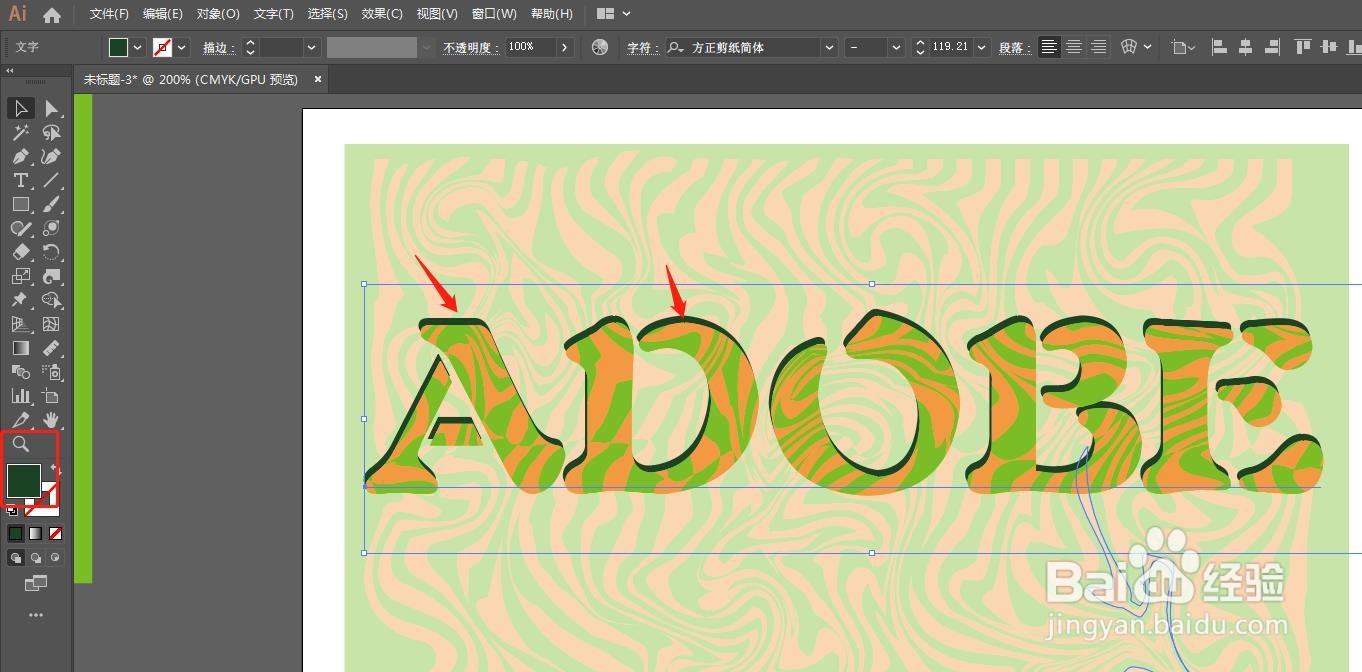Activate the Column Graph tool
The height and width of the screenshot is (672, 1362).
click(x=20, y=396)
